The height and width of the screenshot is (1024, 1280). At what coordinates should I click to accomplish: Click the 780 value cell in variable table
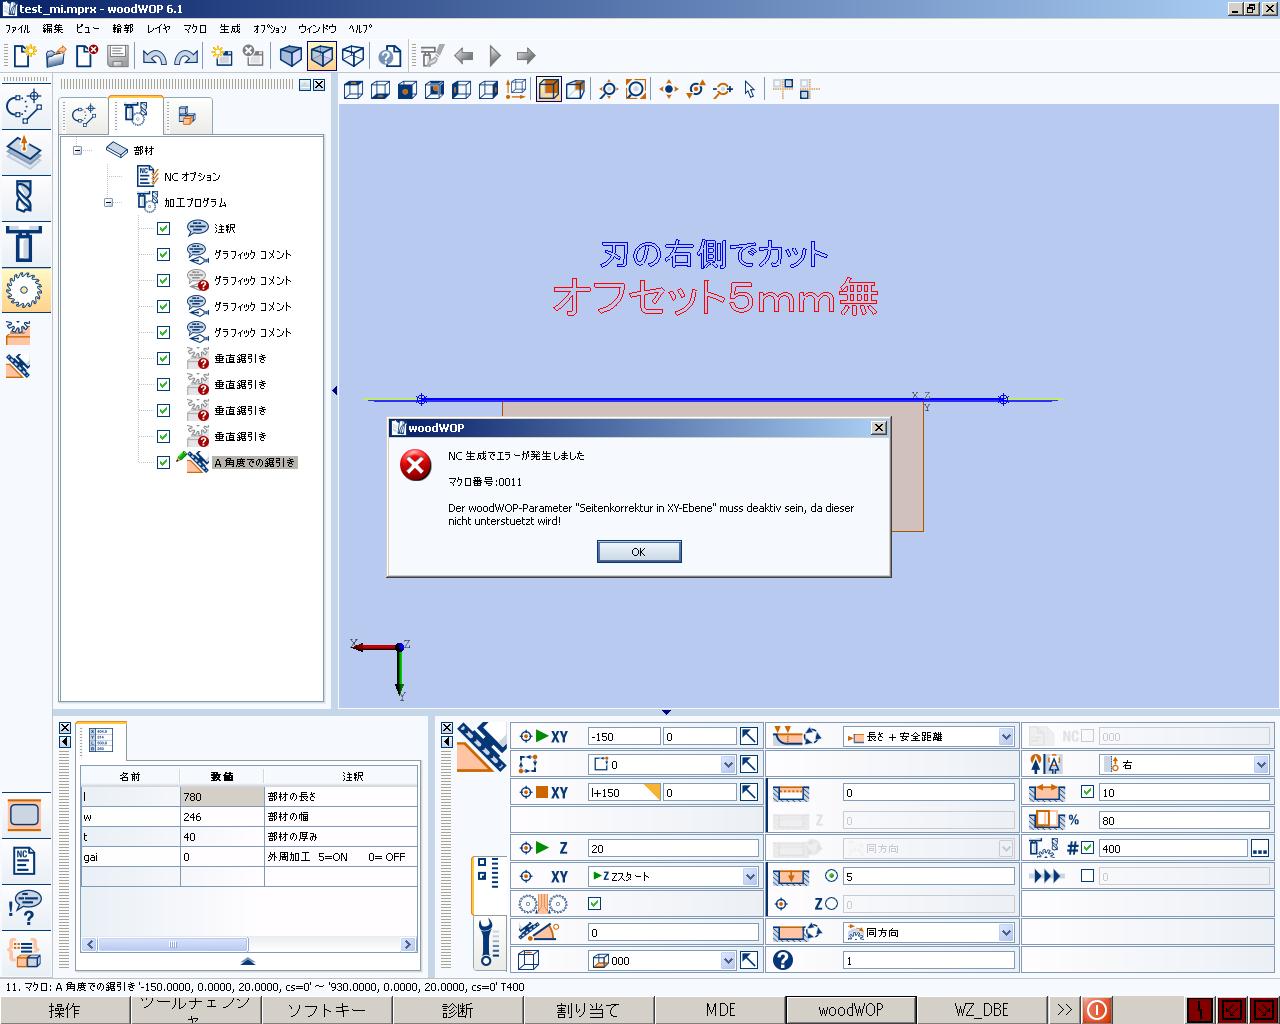(x=222, y=797)
